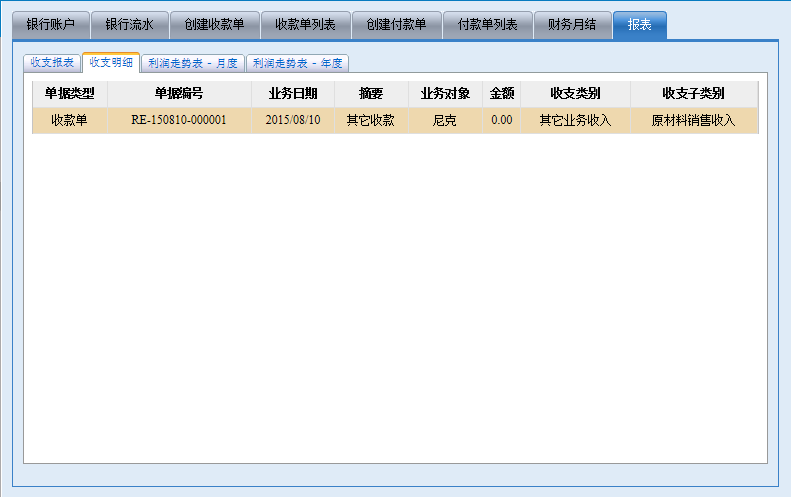Click the 收支类别 column header
The width and height of the screenshot is (791, 497).
click(575, 93)
